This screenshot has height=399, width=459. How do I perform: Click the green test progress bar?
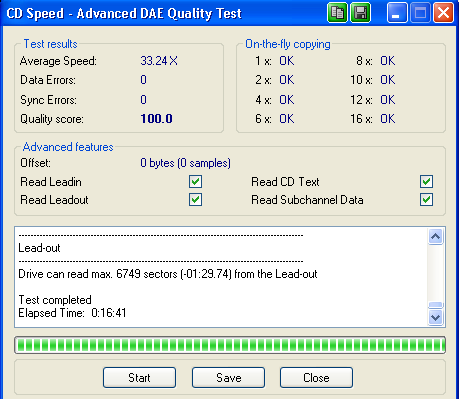pyautogui.click(x=230, y=345)
